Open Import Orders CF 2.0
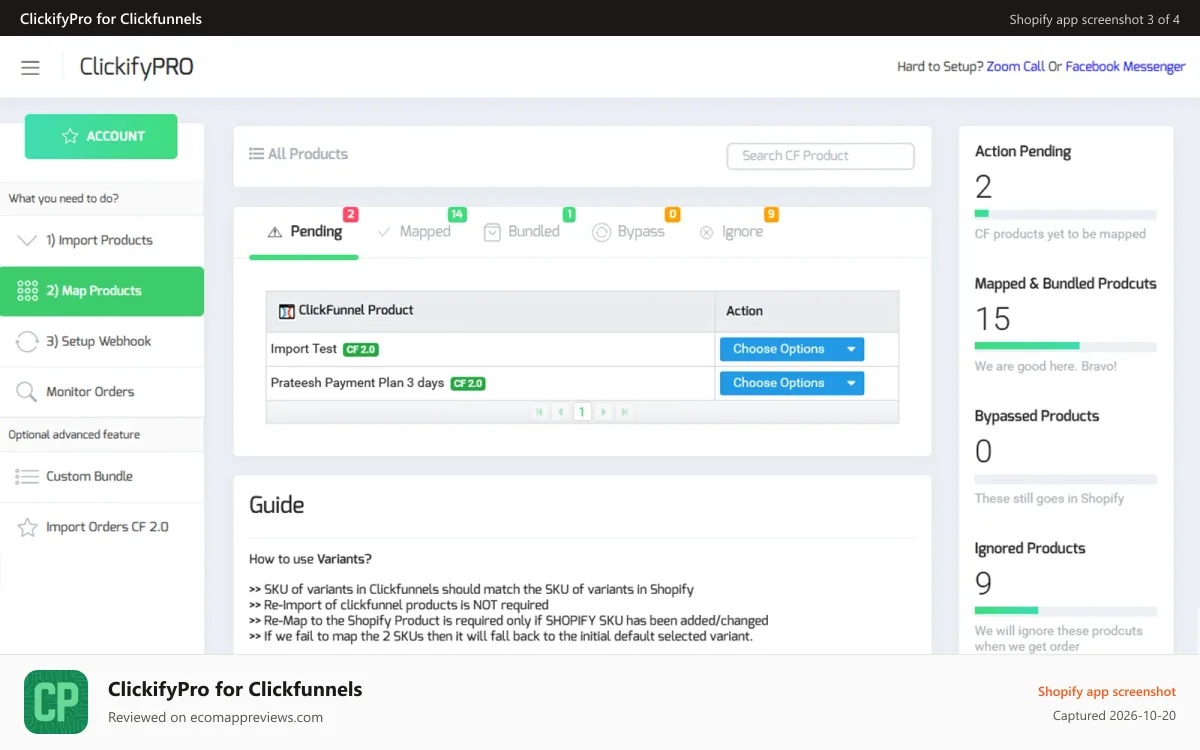Image resolution: width=1200 pixels, height=750 pixels. coord(102,527)
